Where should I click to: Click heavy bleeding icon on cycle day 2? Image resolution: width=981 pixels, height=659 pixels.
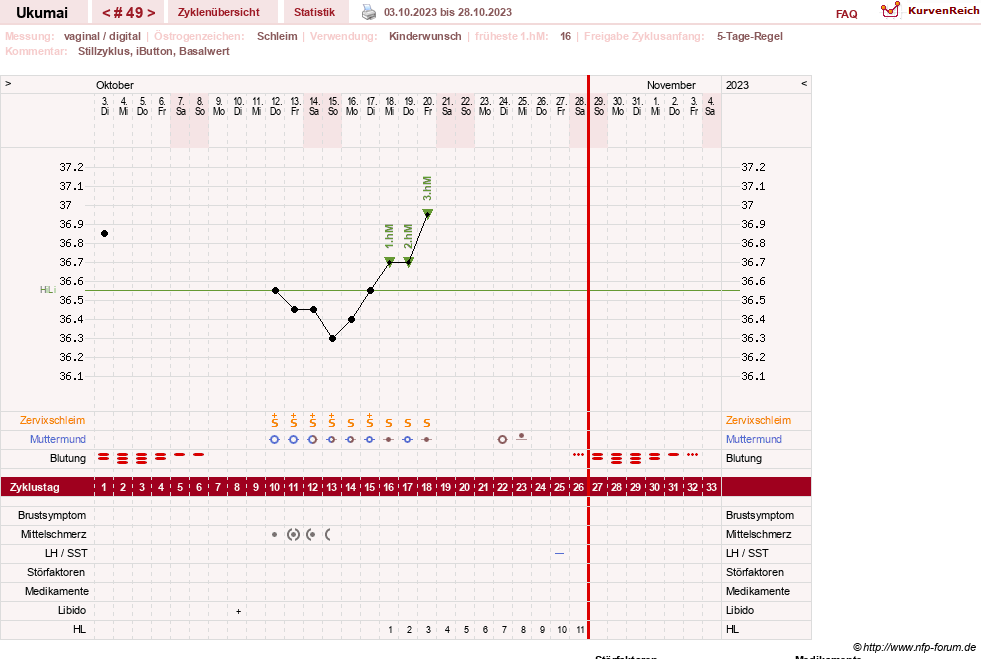(x=123, y=458)
